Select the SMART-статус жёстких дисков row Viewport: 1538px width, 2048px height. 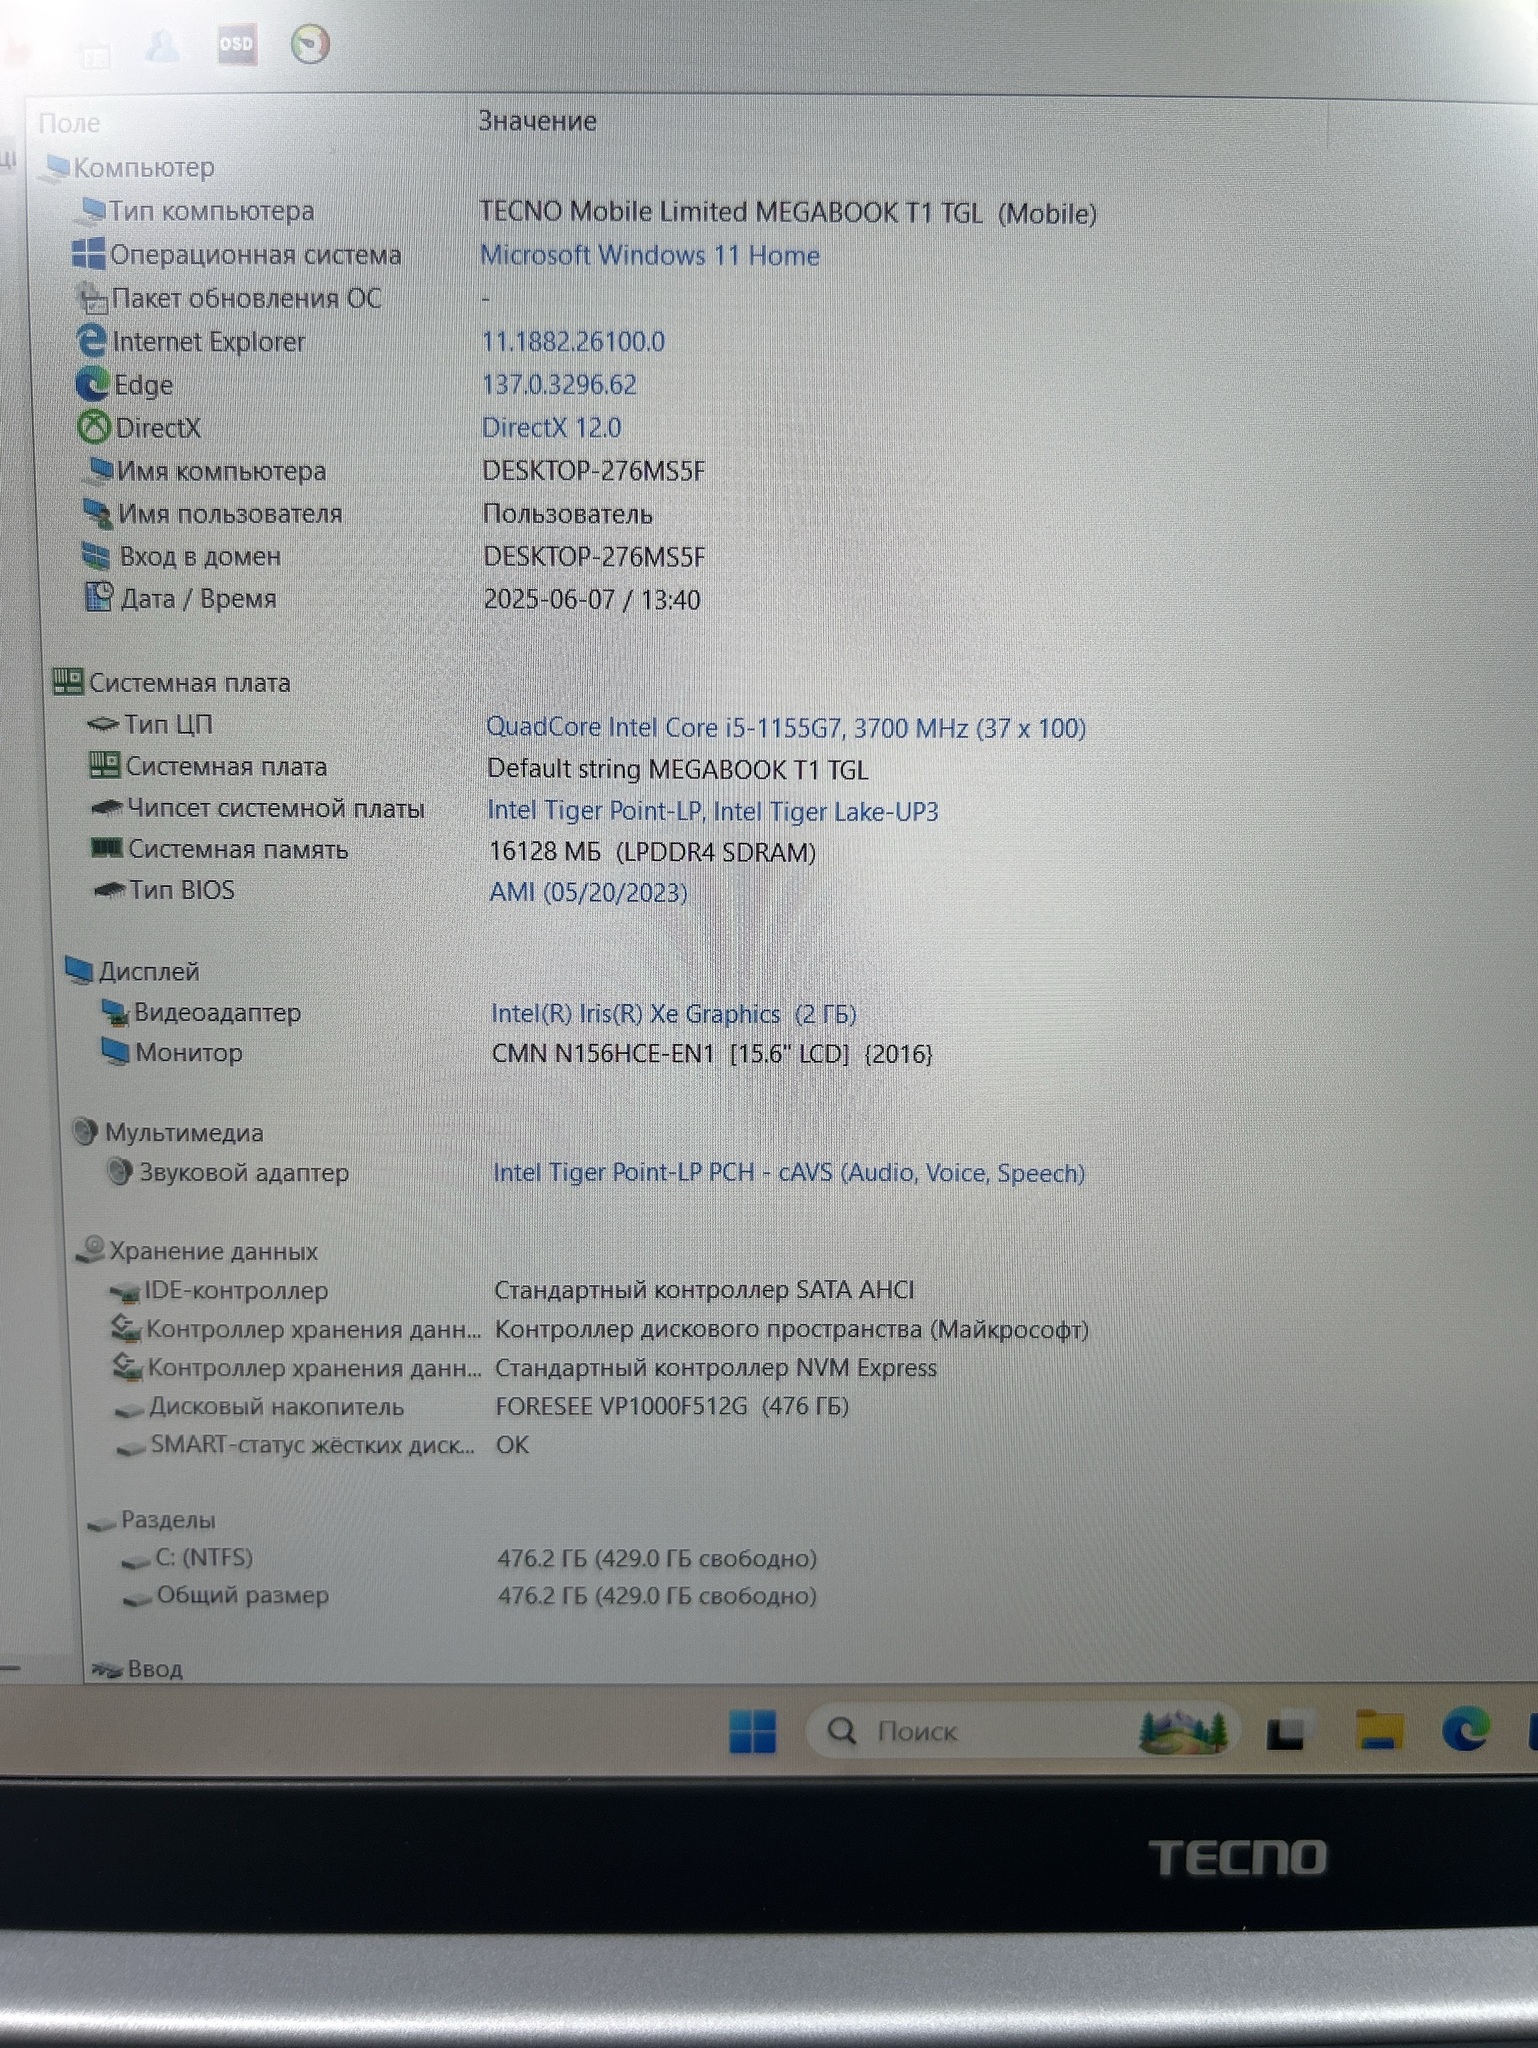312,1445
